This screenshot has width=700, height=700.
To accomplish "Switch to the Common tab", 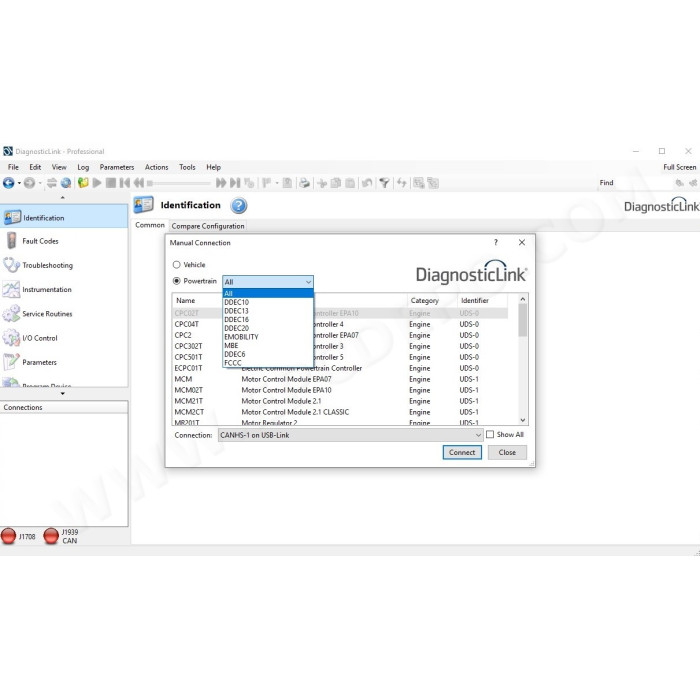I will tap(150, 225).
